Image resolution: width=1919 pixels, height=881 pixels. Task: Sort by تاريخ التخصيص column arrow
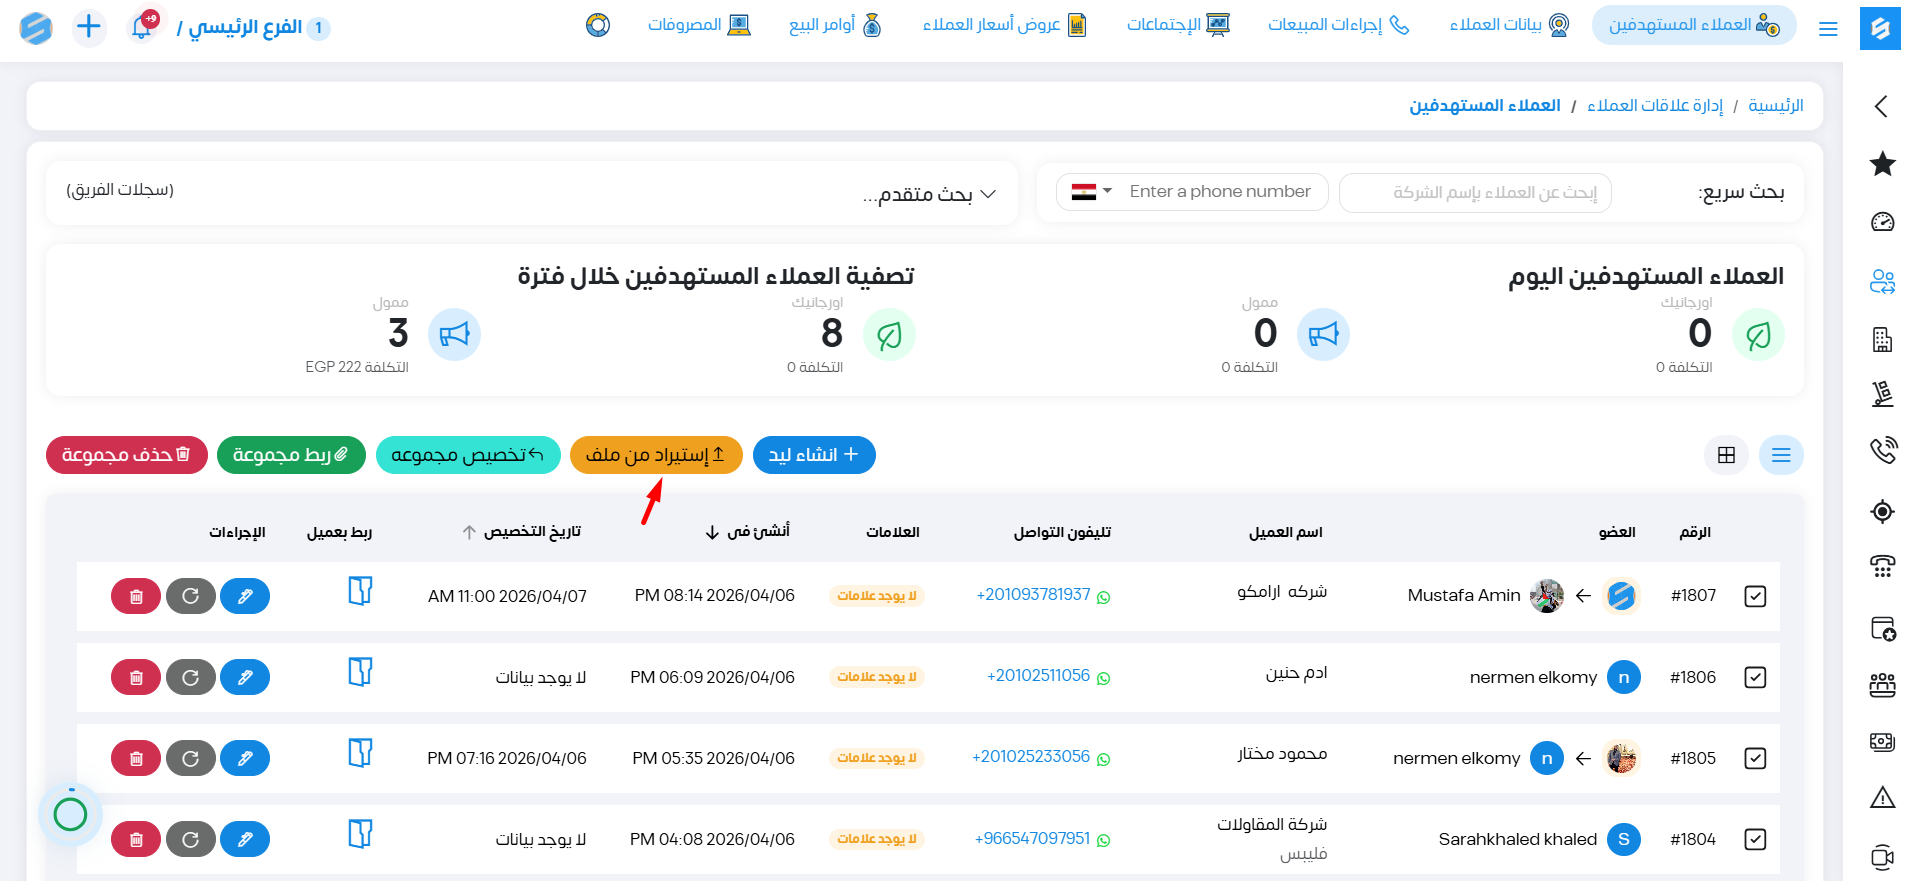click(469, 532)
